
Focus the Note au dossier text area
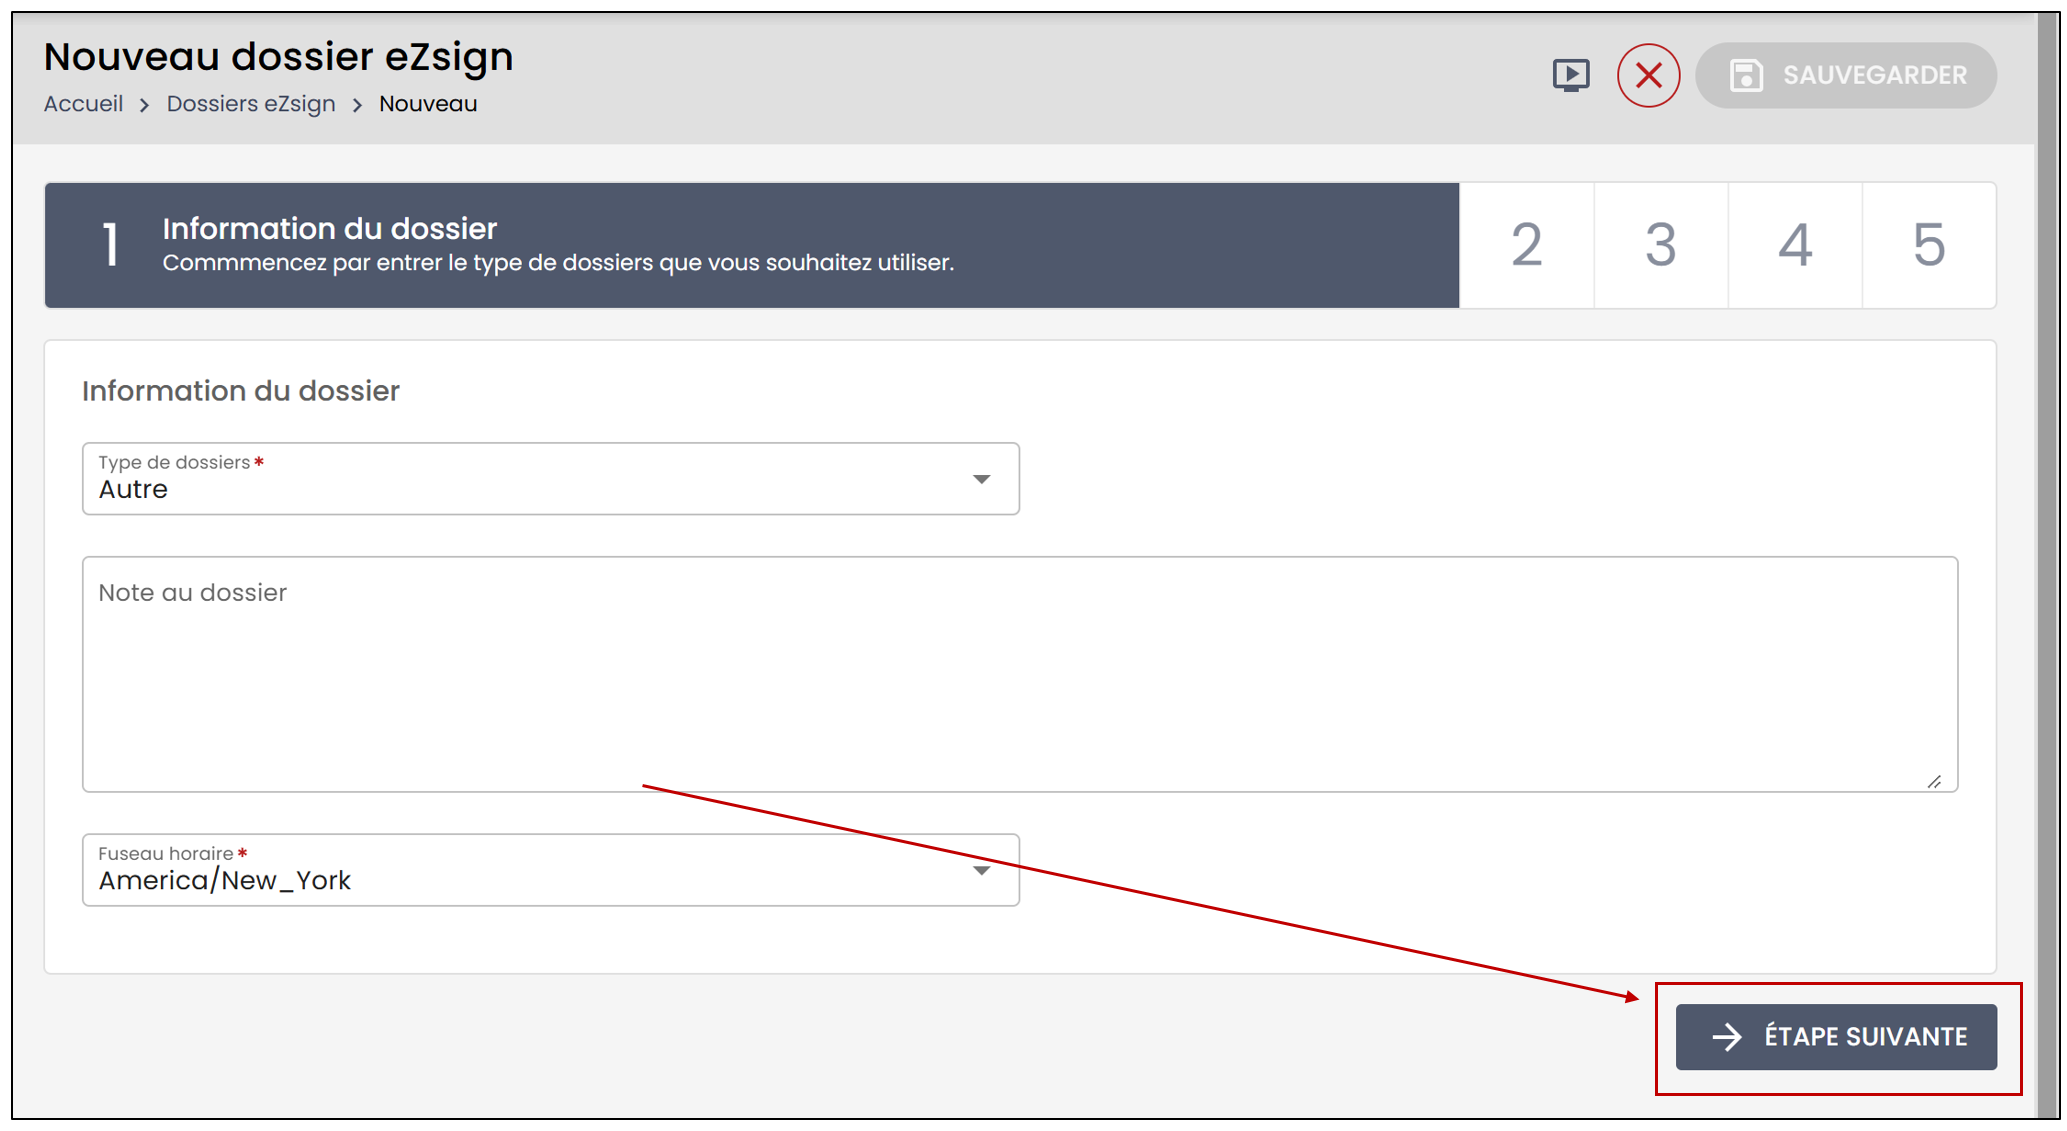pyautogui.click(x=1020, y=674)
